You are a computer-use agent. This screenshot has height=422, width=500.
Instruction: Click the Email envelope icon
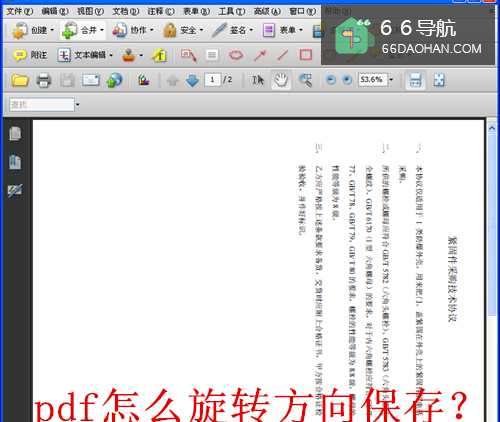coord(91,80)
